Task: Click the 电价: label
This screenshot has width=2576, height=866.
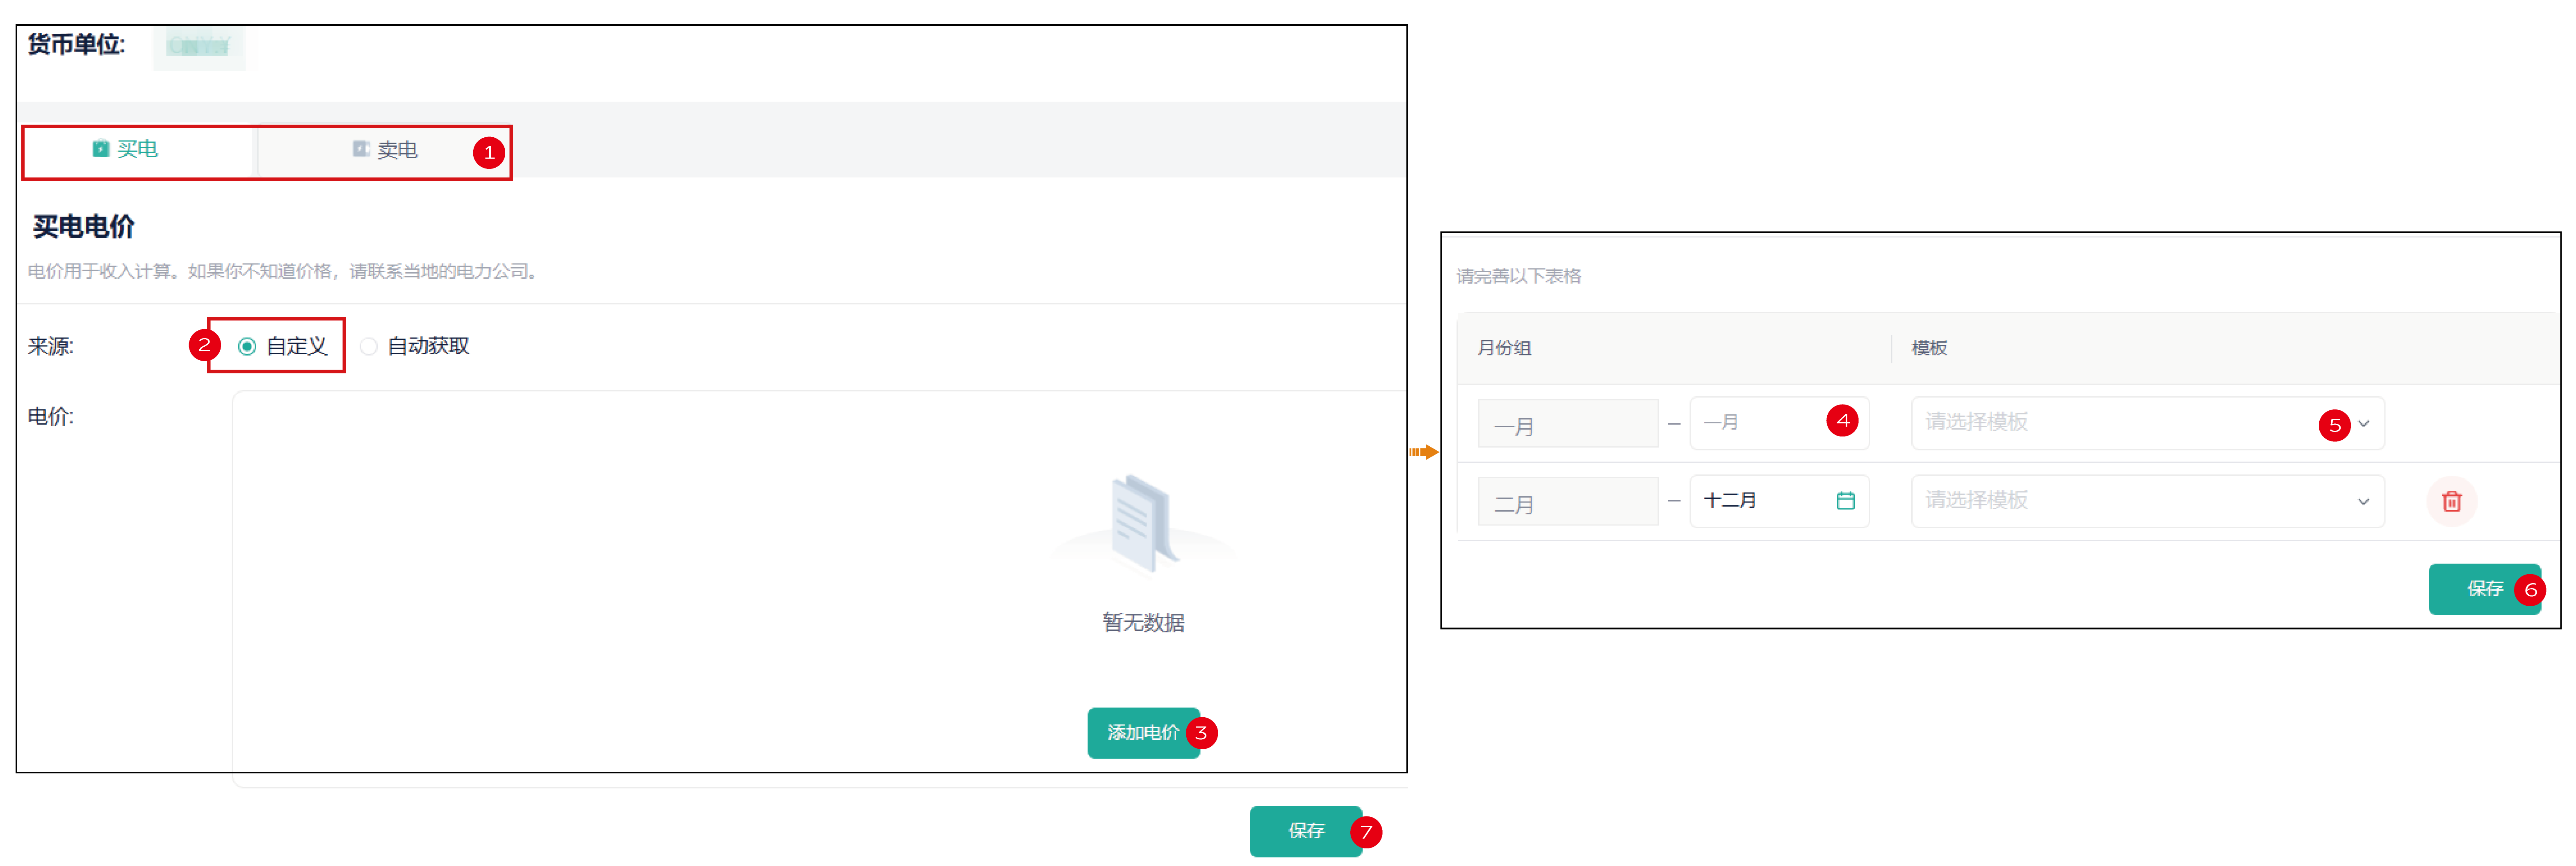Action: [x=51, y=416]
